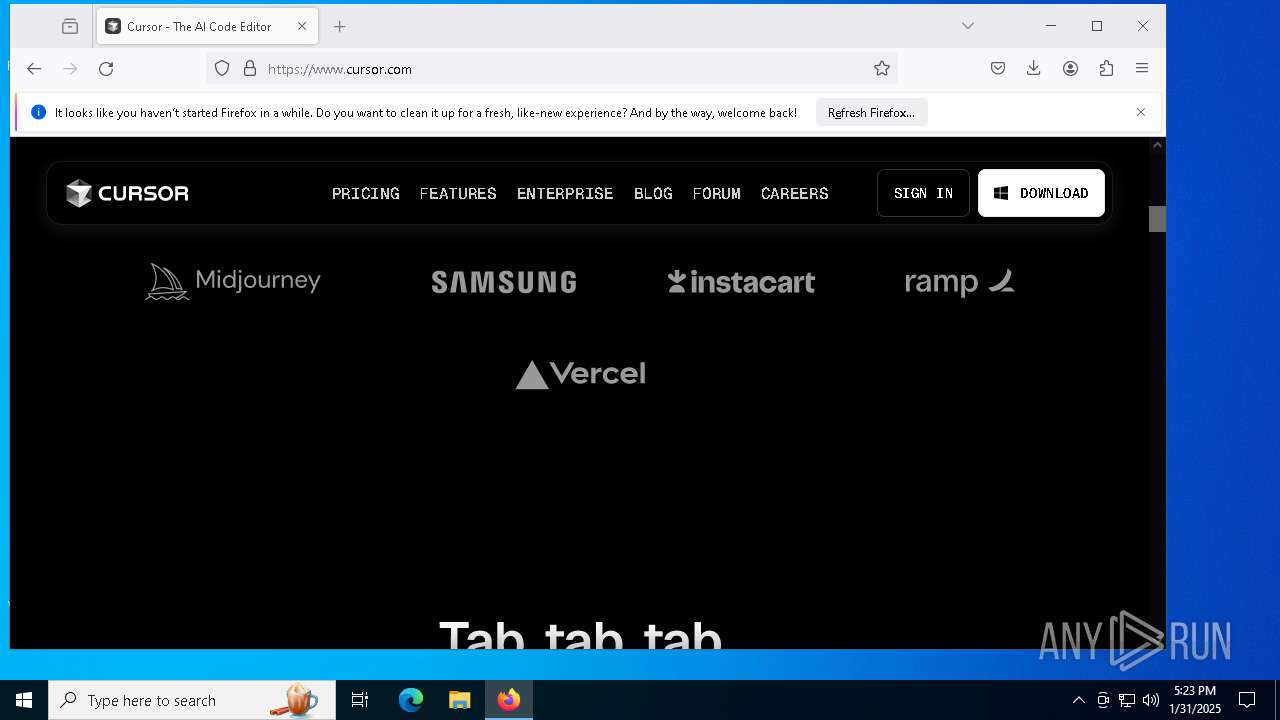Open the FORUM link

tap(717, 193)
